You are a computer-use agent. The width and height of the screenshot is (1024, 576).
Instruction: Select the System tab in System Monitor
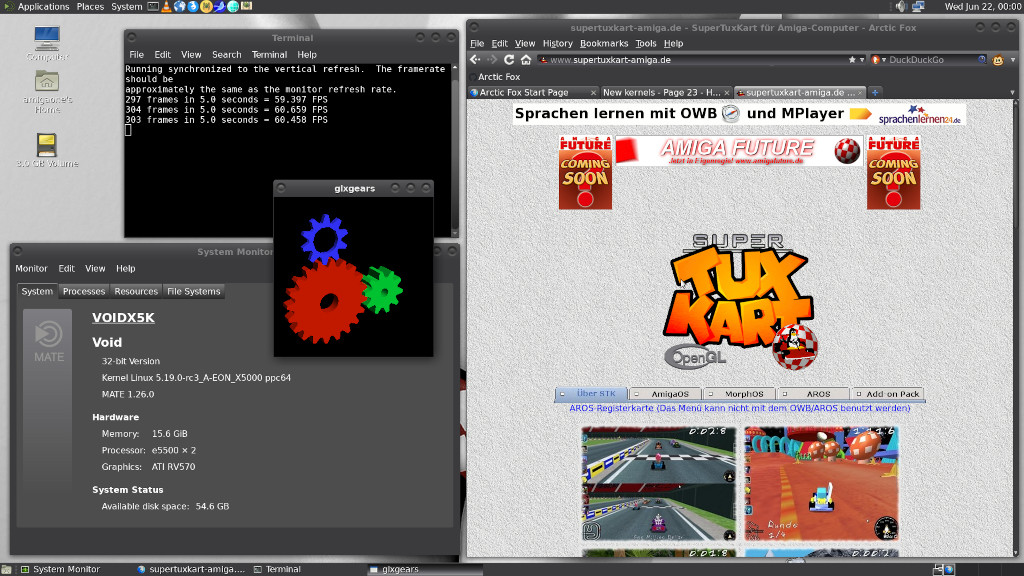click(x=37, y=291)
